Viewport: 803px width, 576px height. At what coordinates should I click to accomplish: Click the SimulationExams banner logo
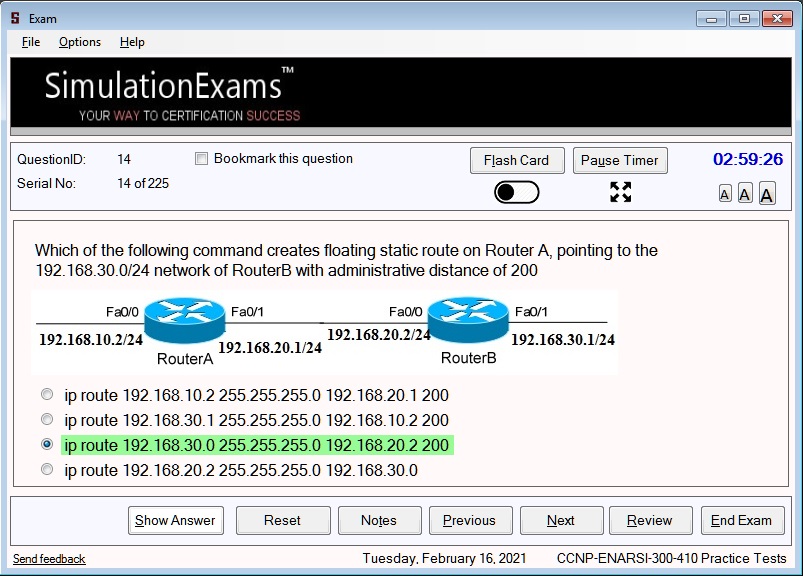coord(170,93)
